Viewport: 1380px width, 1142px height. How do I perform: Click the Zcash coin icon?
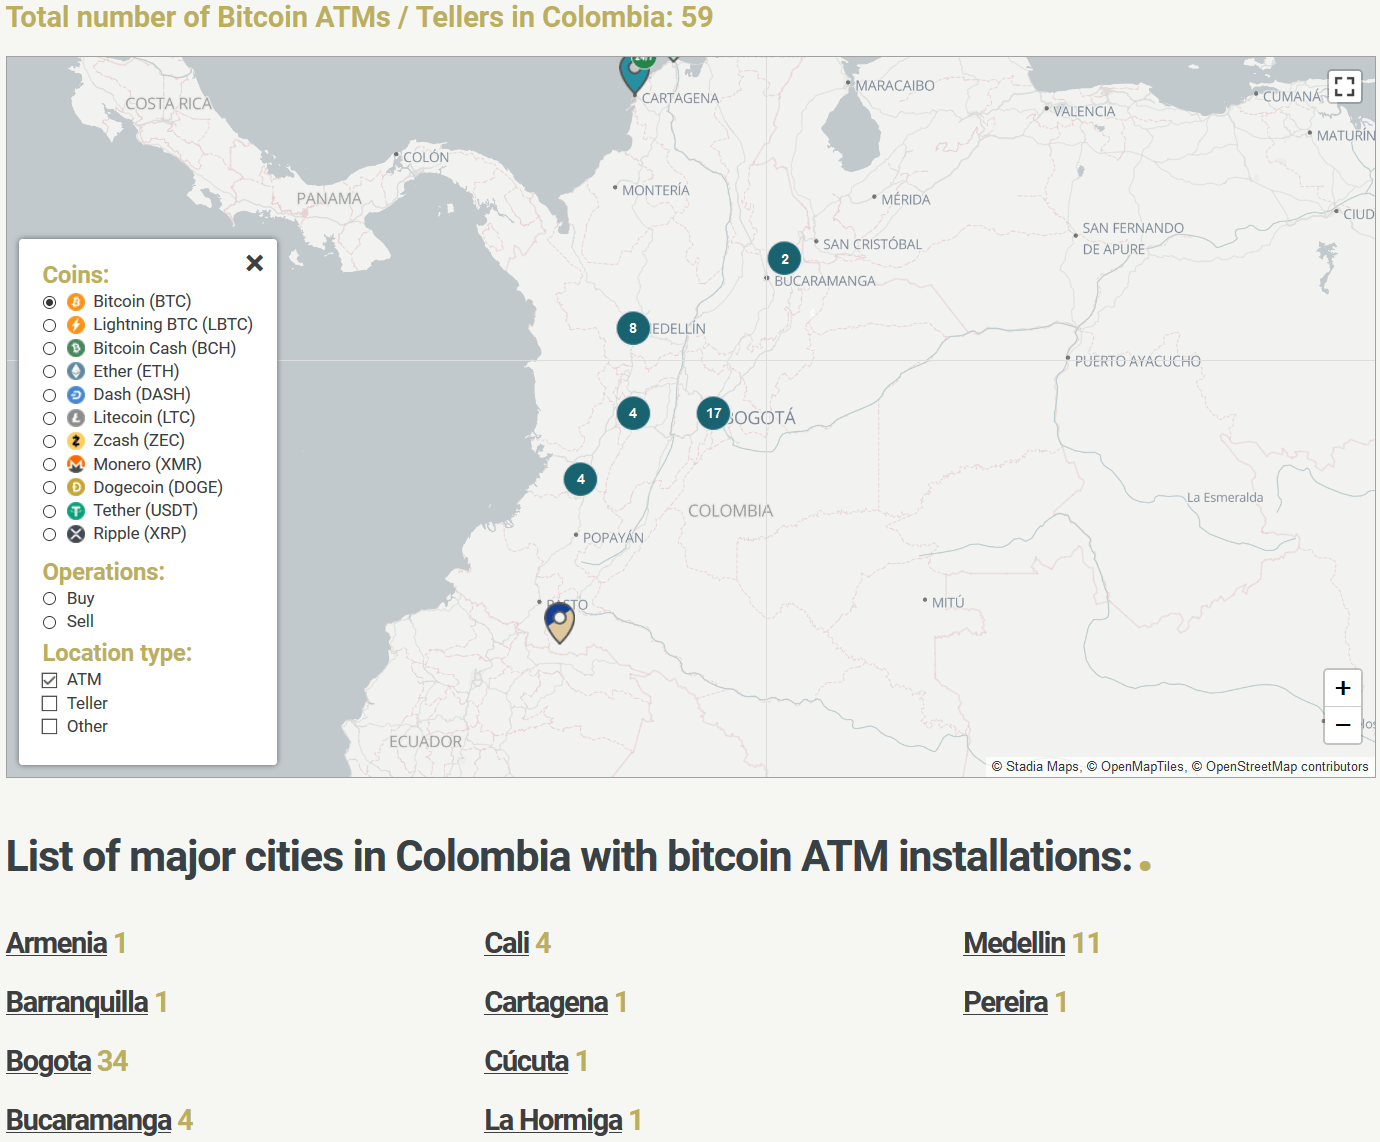click(x=76, y=441)
